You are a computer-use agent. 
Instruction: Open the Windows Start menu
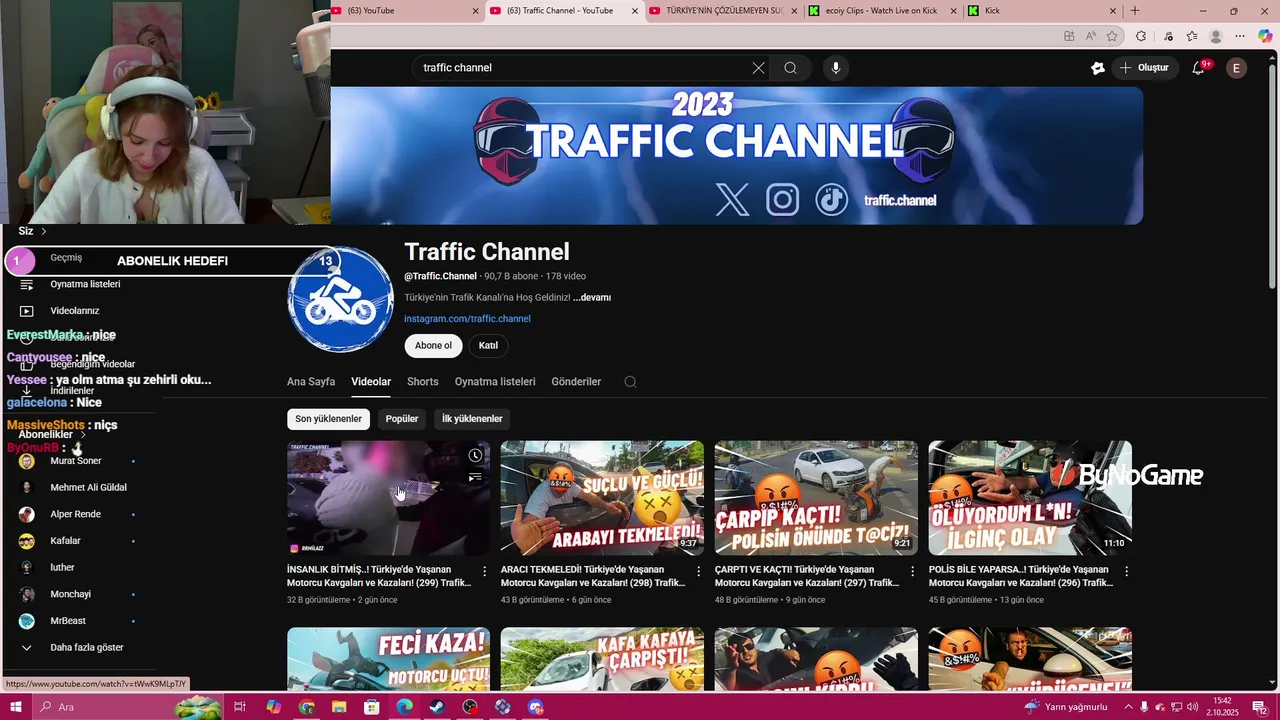(16, 707)
